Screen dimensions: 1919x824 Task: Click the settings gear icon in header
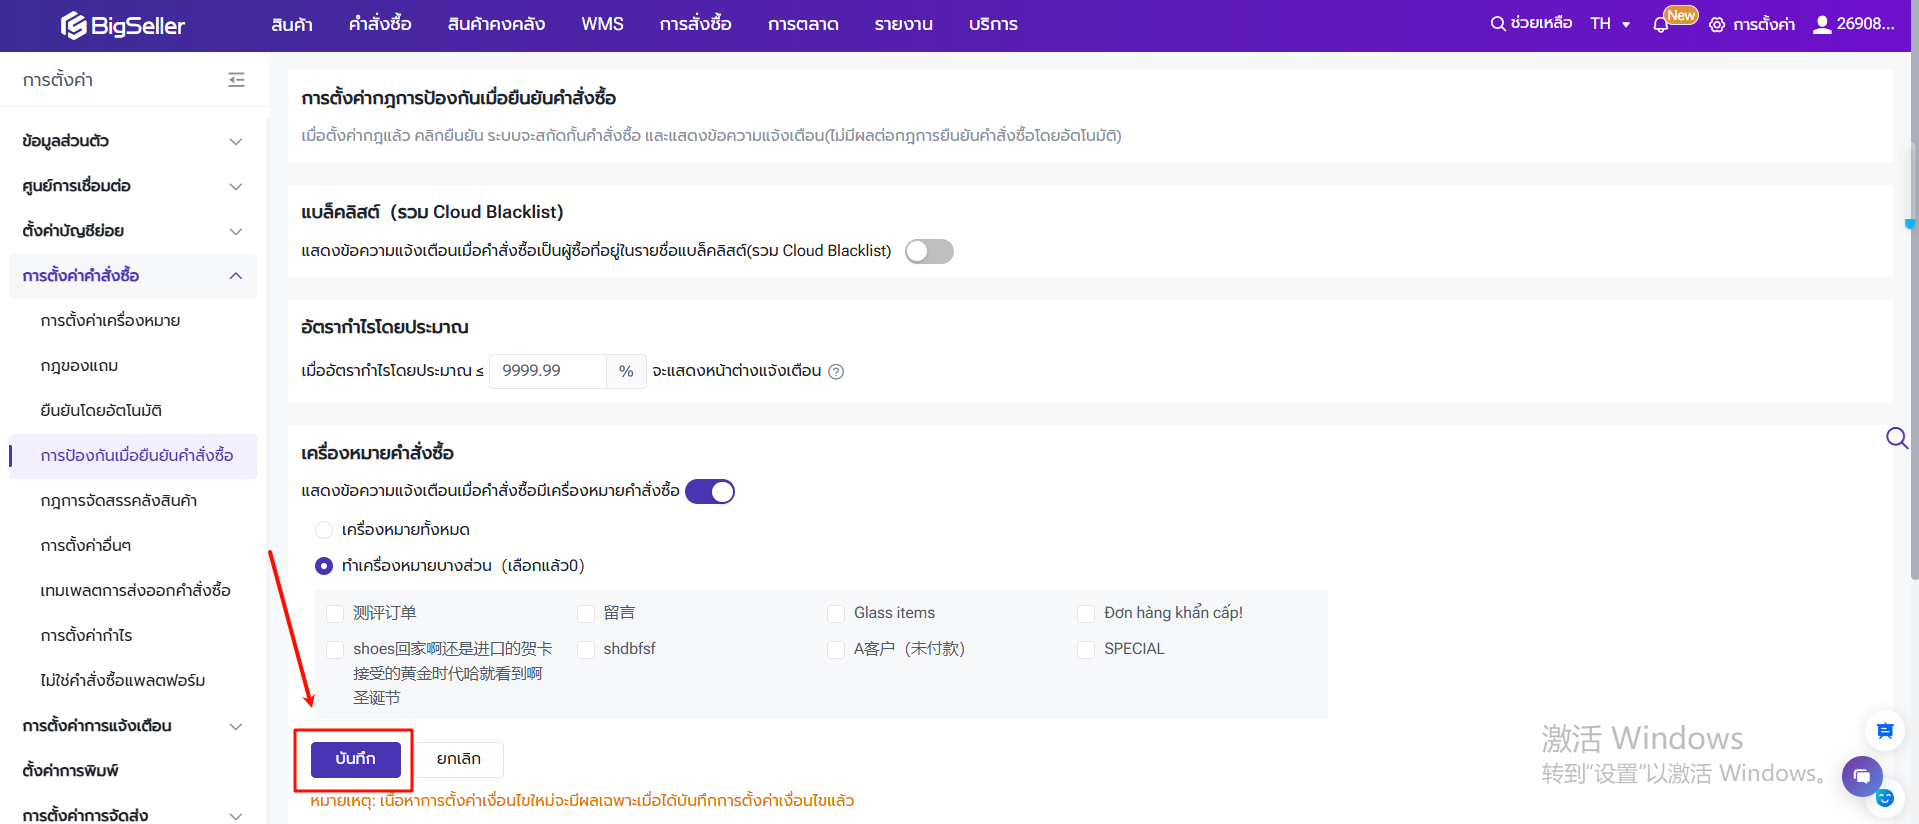(x=1717, y=25)
